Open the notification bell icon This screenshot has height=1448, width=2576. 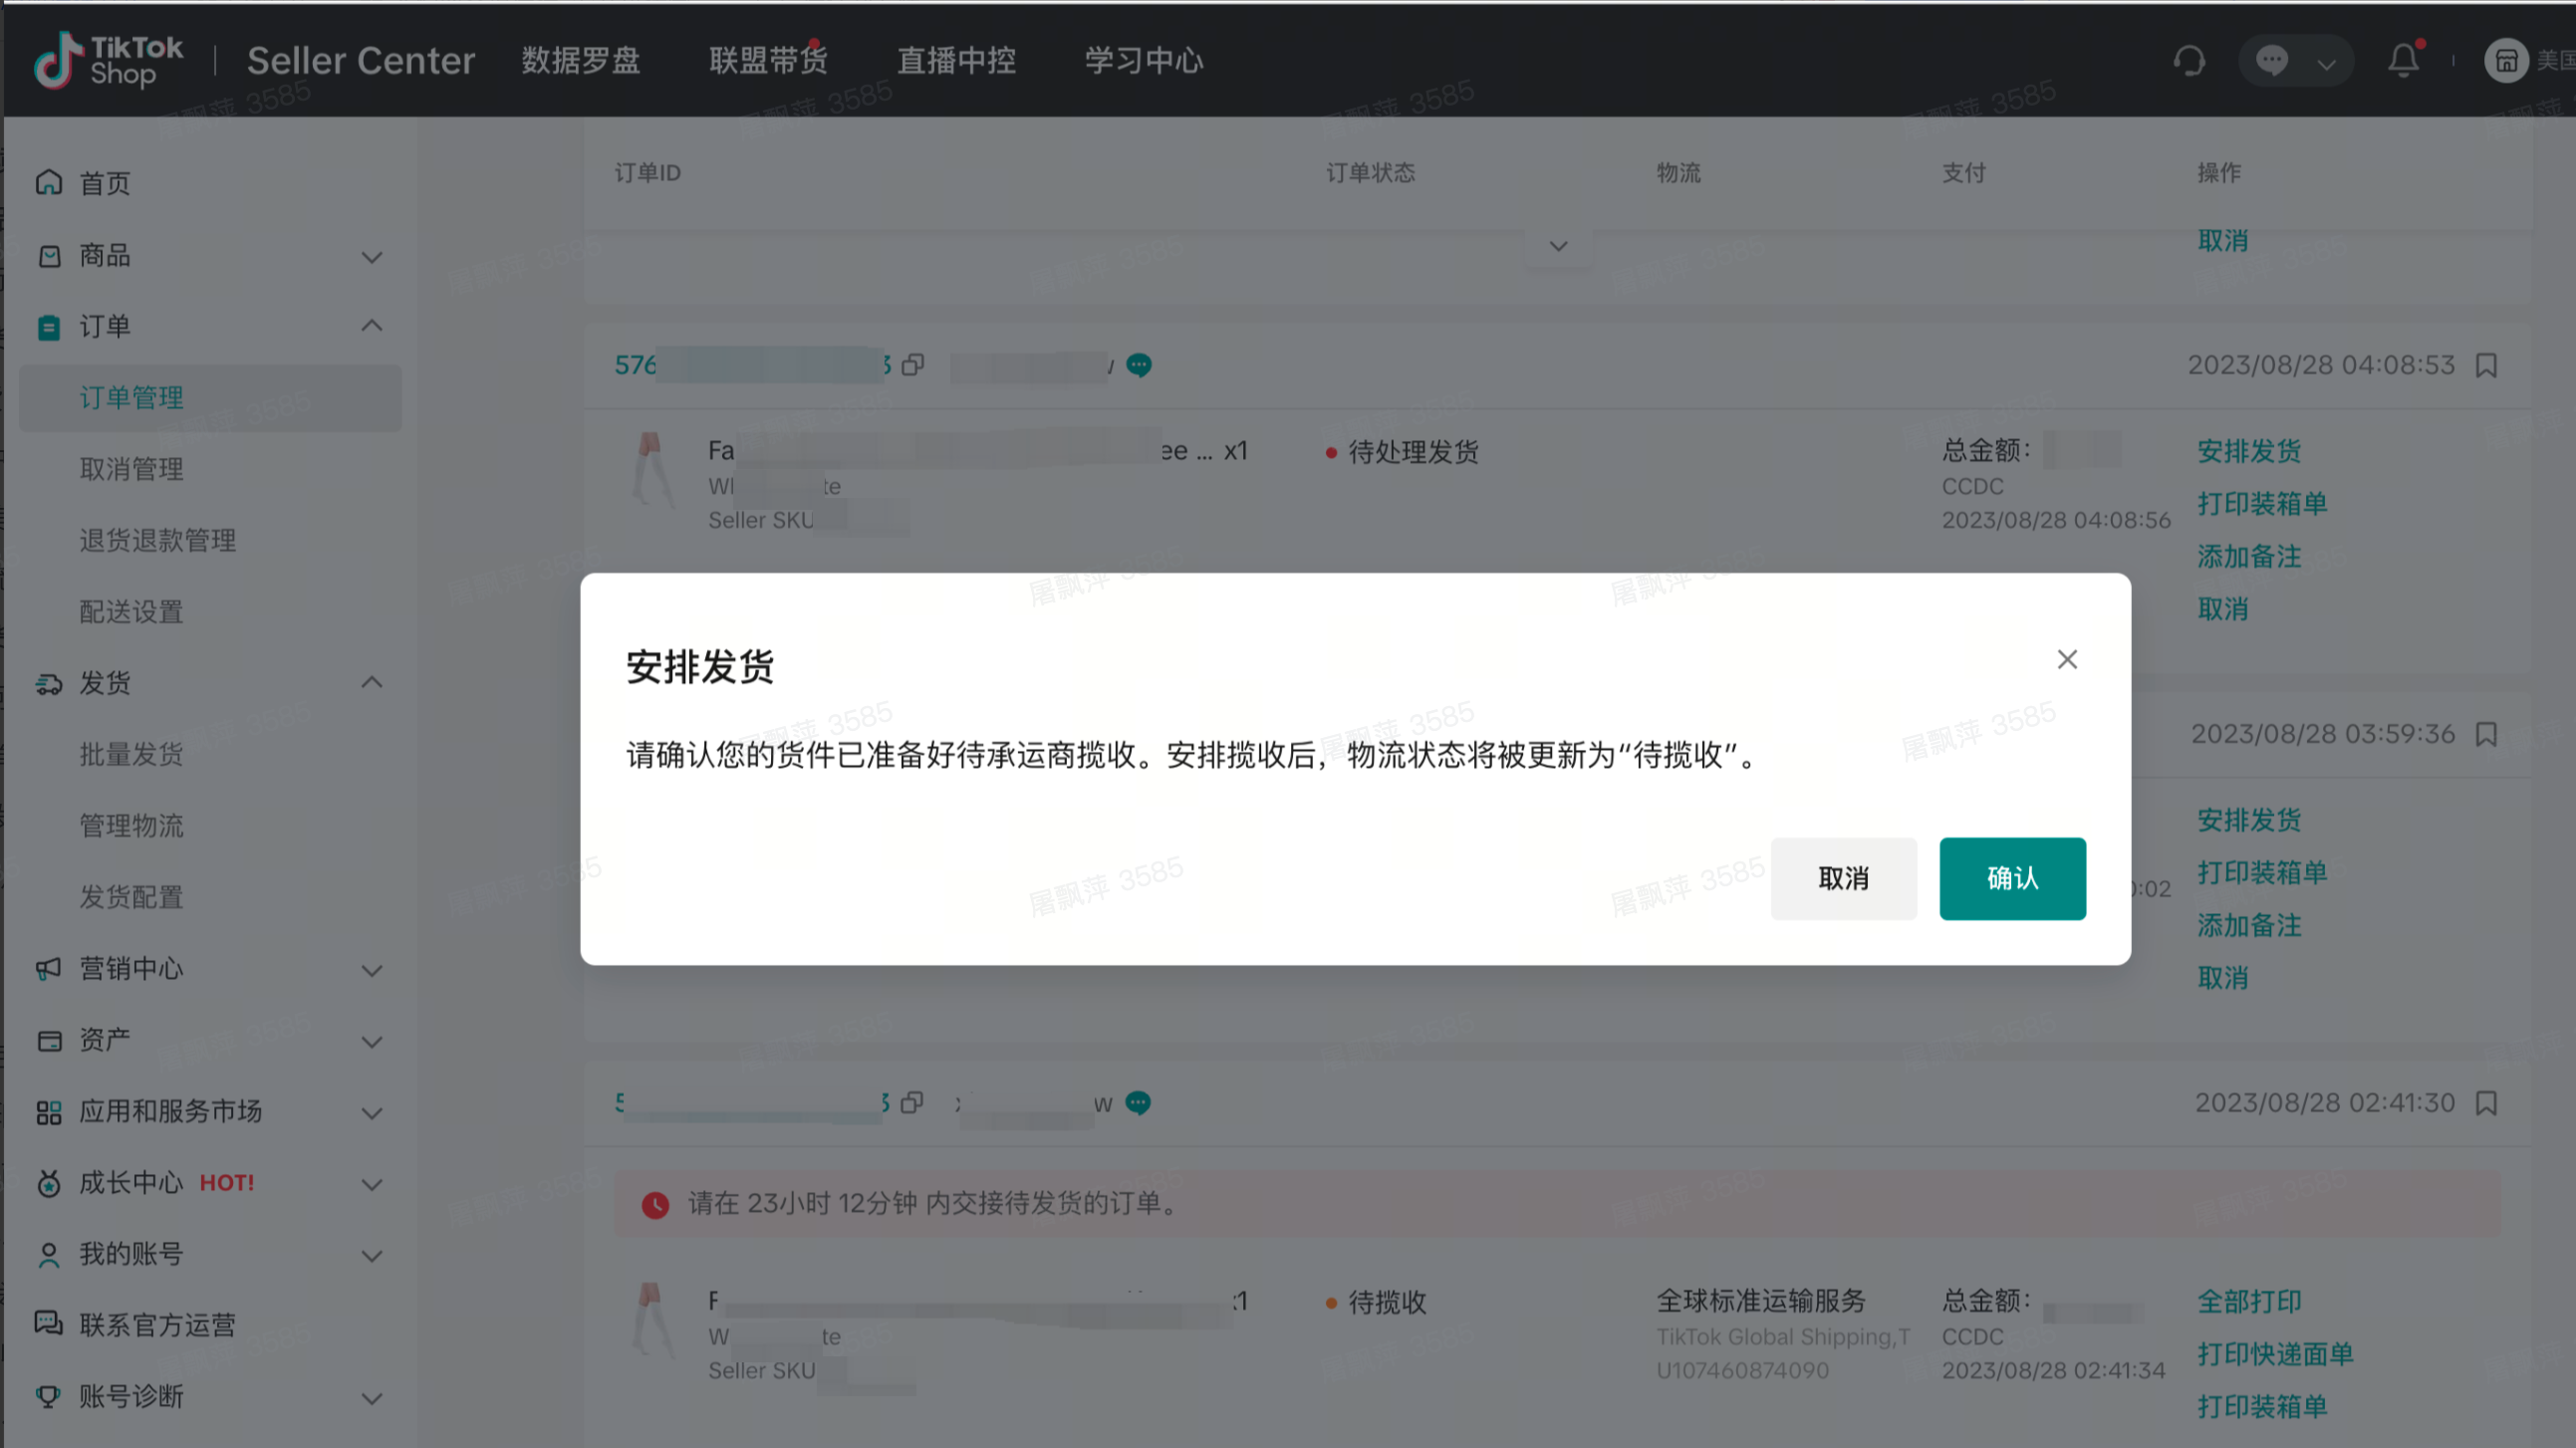pyautogui.click(x=2403, y=61)
